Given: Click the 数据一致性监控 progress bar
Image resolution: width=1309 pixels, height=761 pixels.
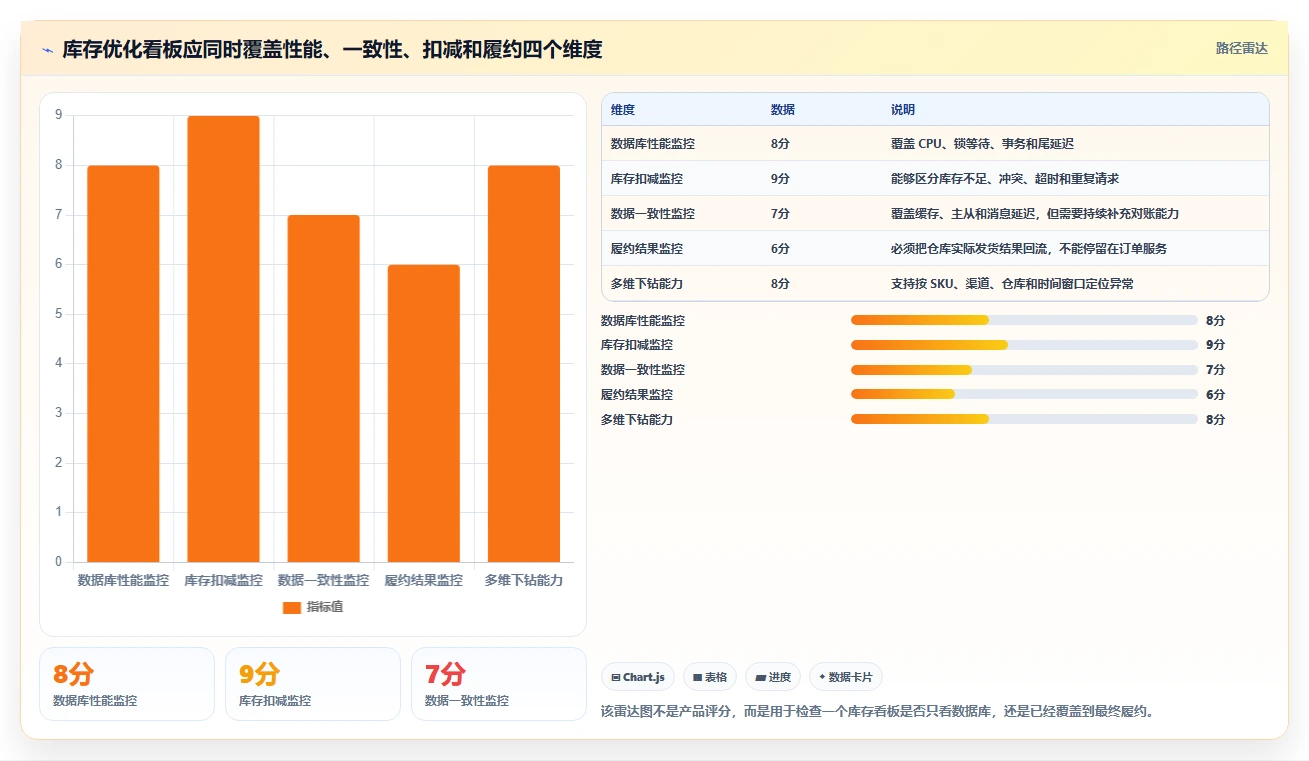Looking at the screenshot, I should pos(1024,370).
